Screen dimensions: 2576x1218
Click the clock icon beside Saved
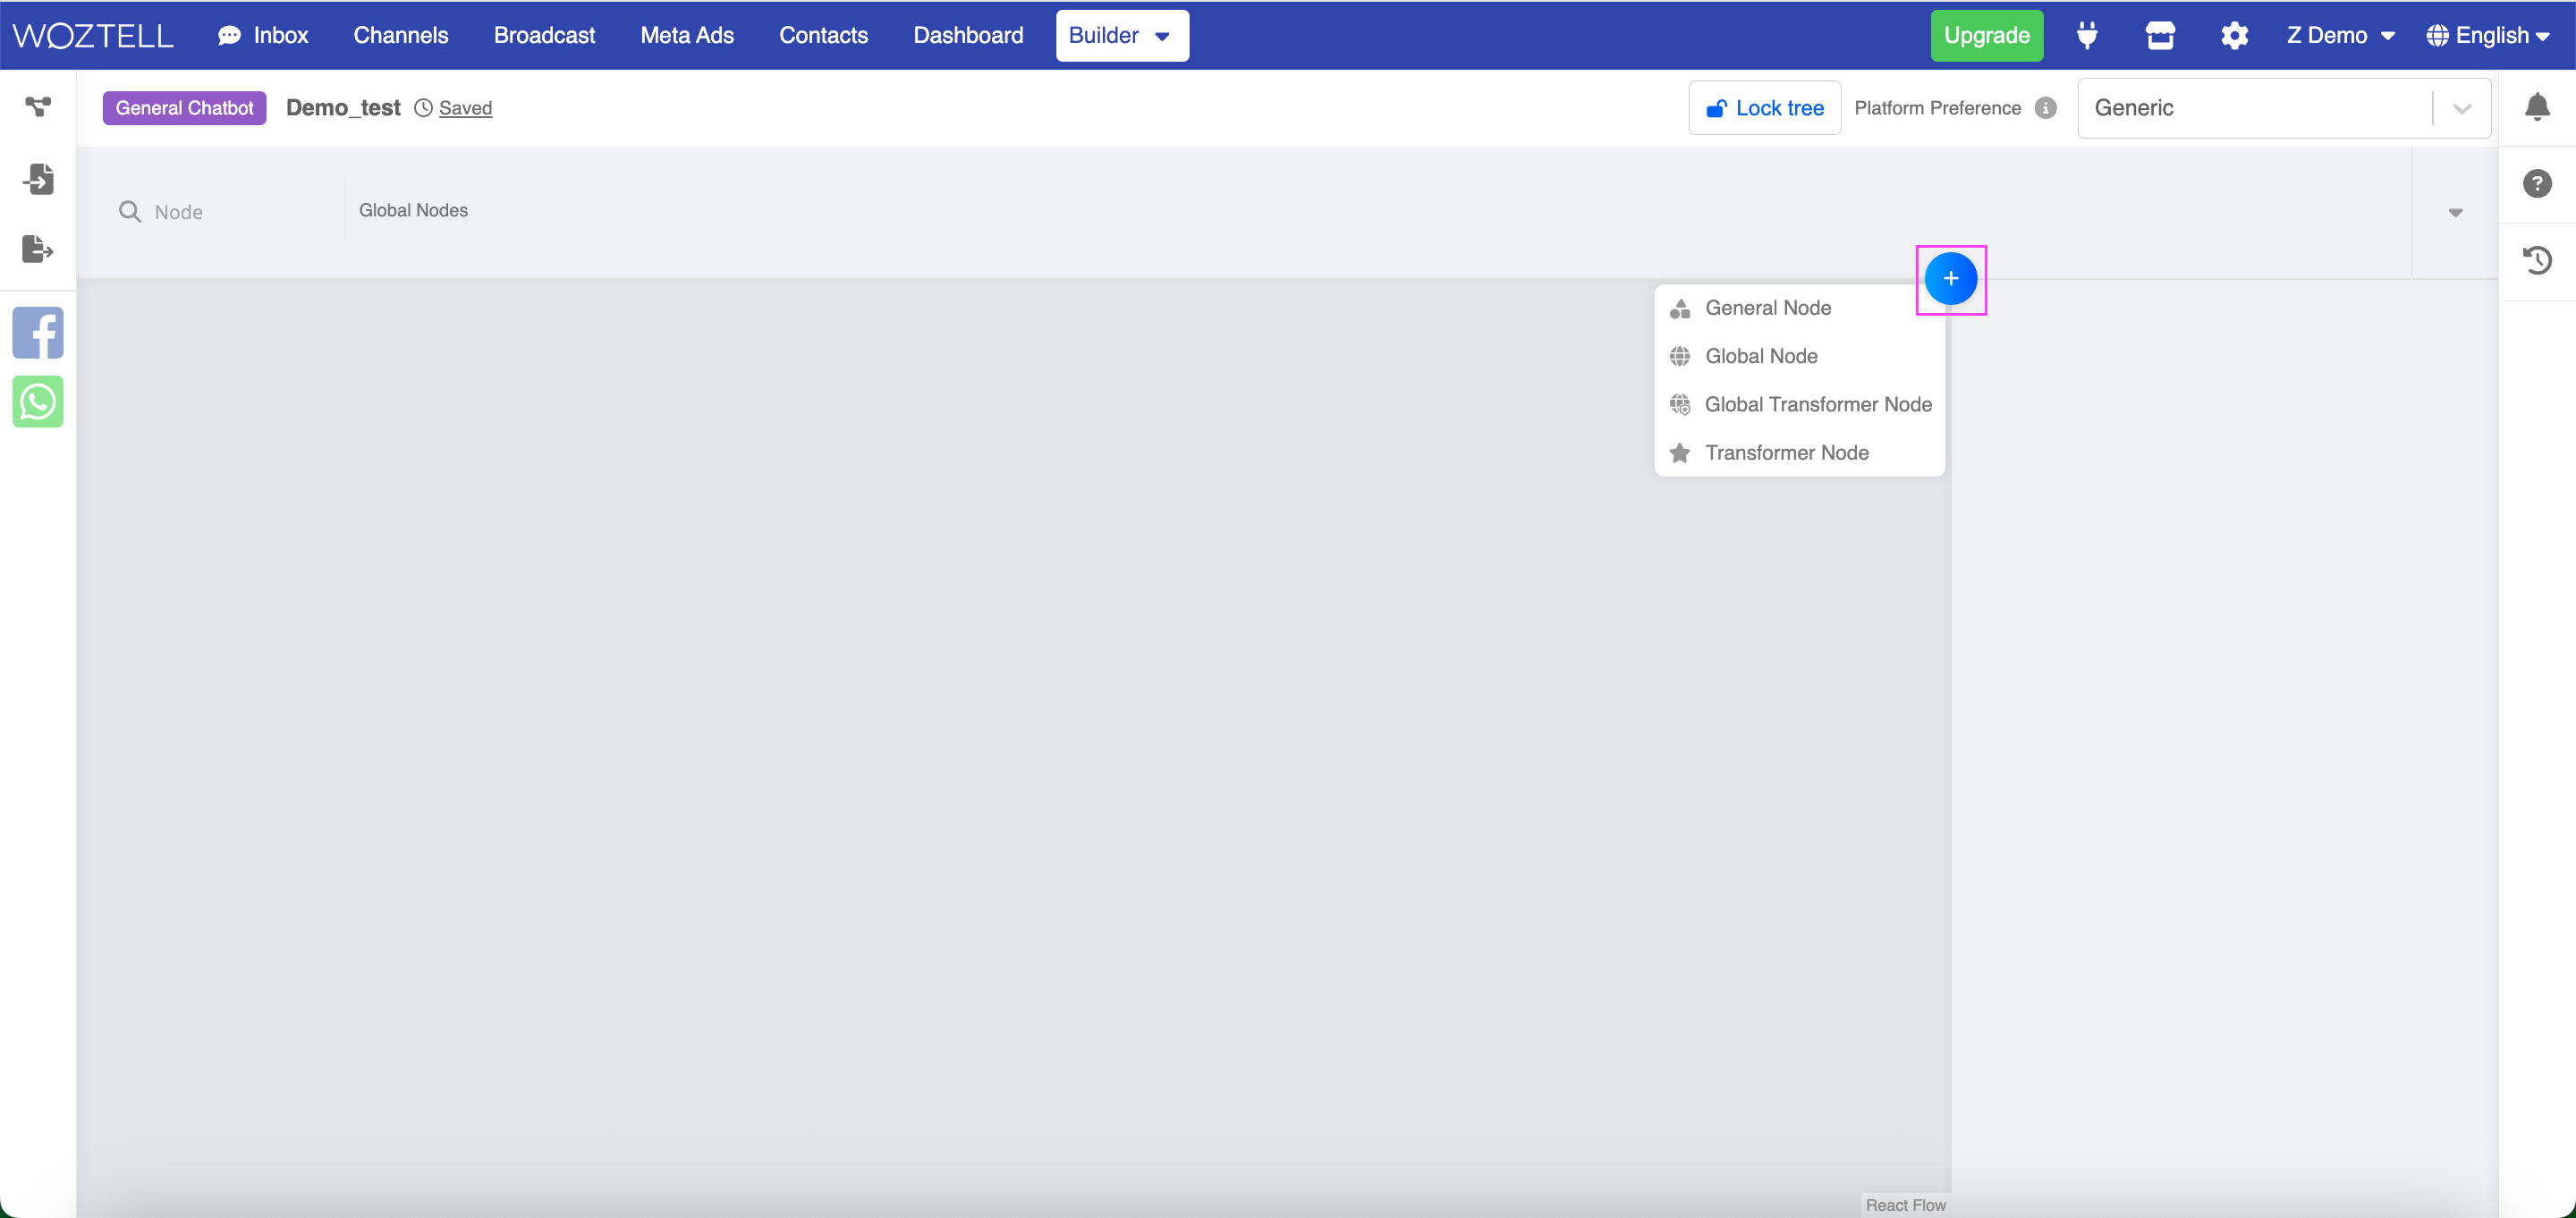pos(424,108)
